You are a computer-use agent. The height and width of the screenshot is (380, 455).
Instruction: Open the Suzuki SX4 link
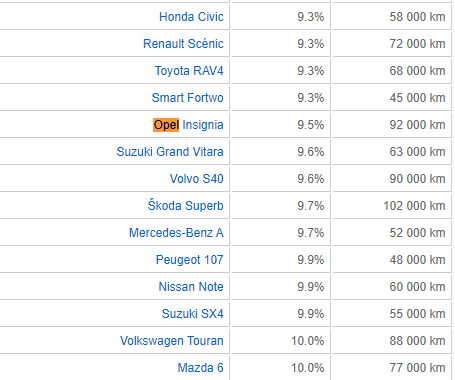click(x=193, y=314)
